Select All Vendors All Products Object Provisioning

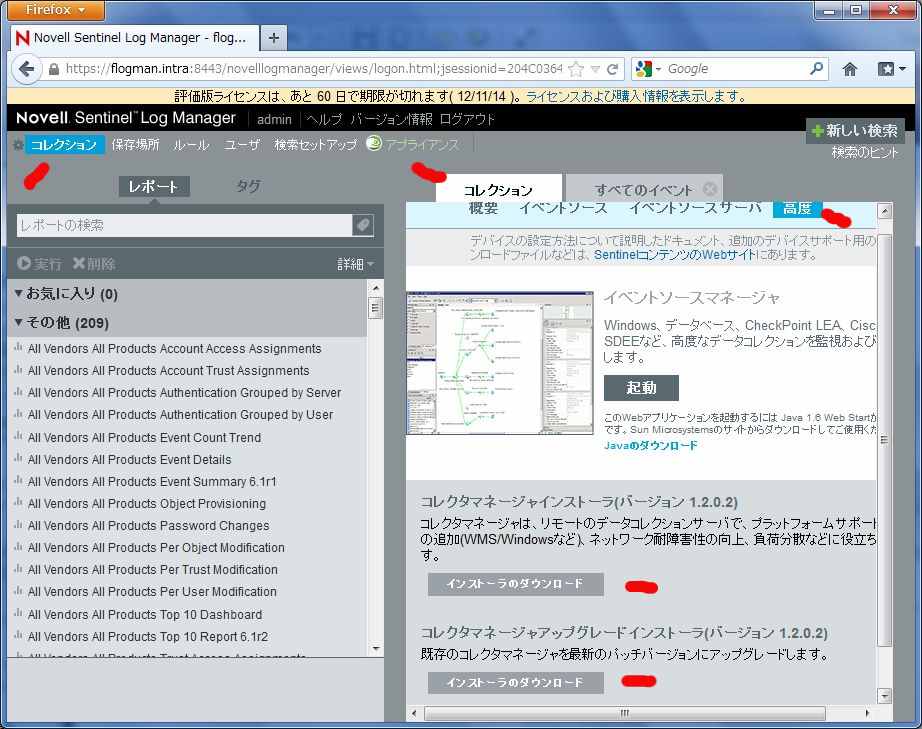pyautogui.click(x=146, y=504)
